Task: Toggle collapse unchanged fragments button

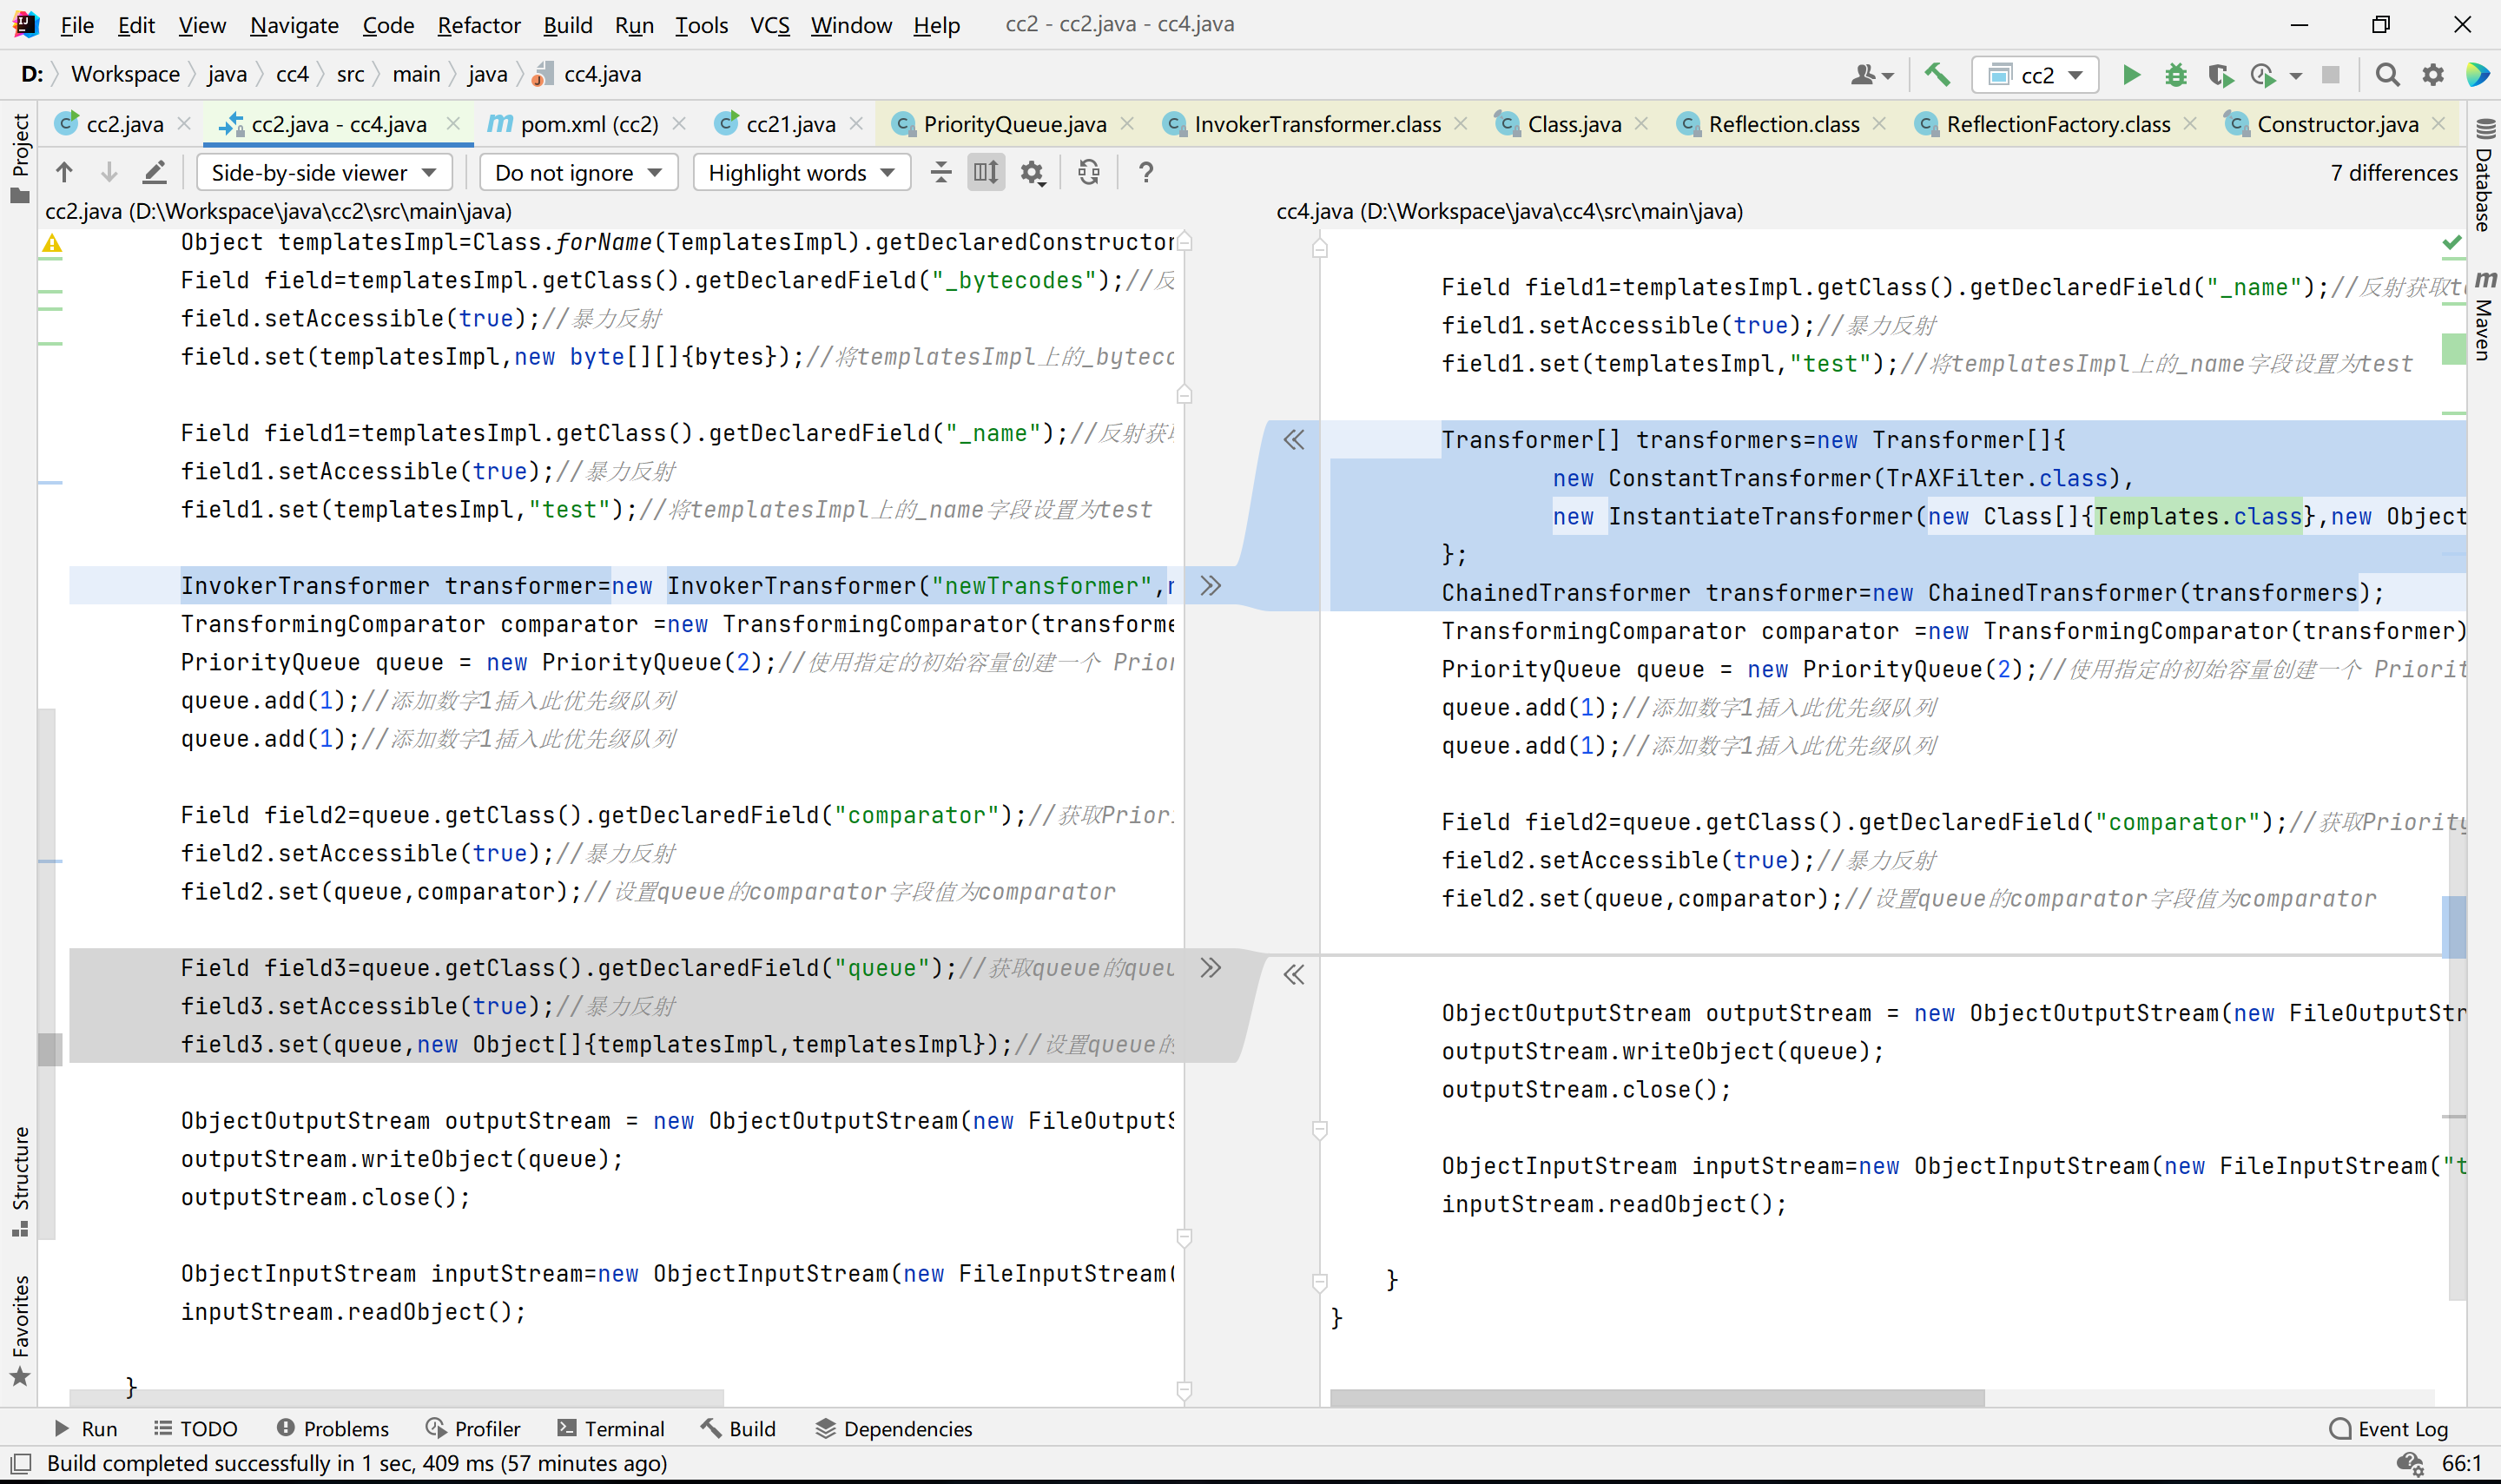Action: point(940,173)
